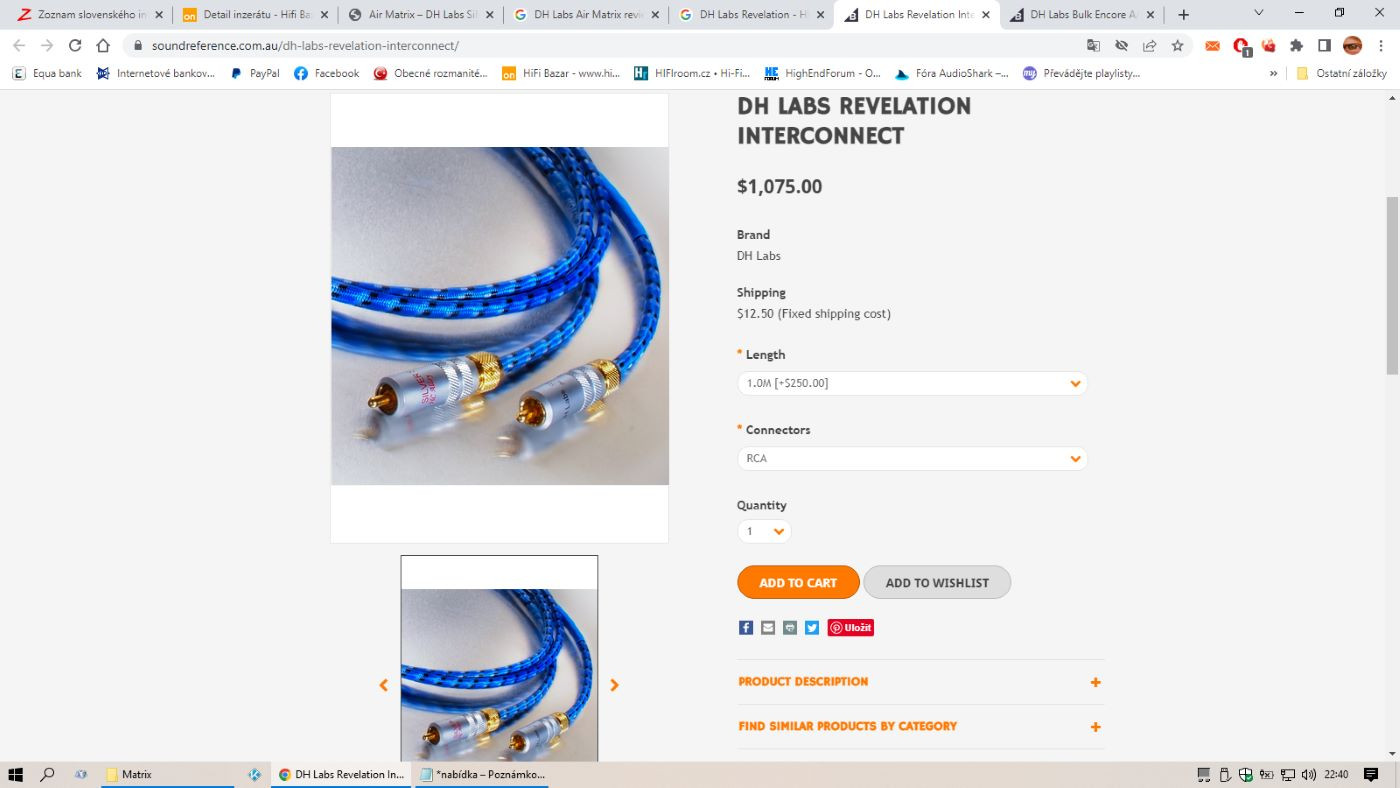This screenshot has width=1400, height=788.
Task: Open the Connectors RCA dropdown
Action: (x=912, y=458)
